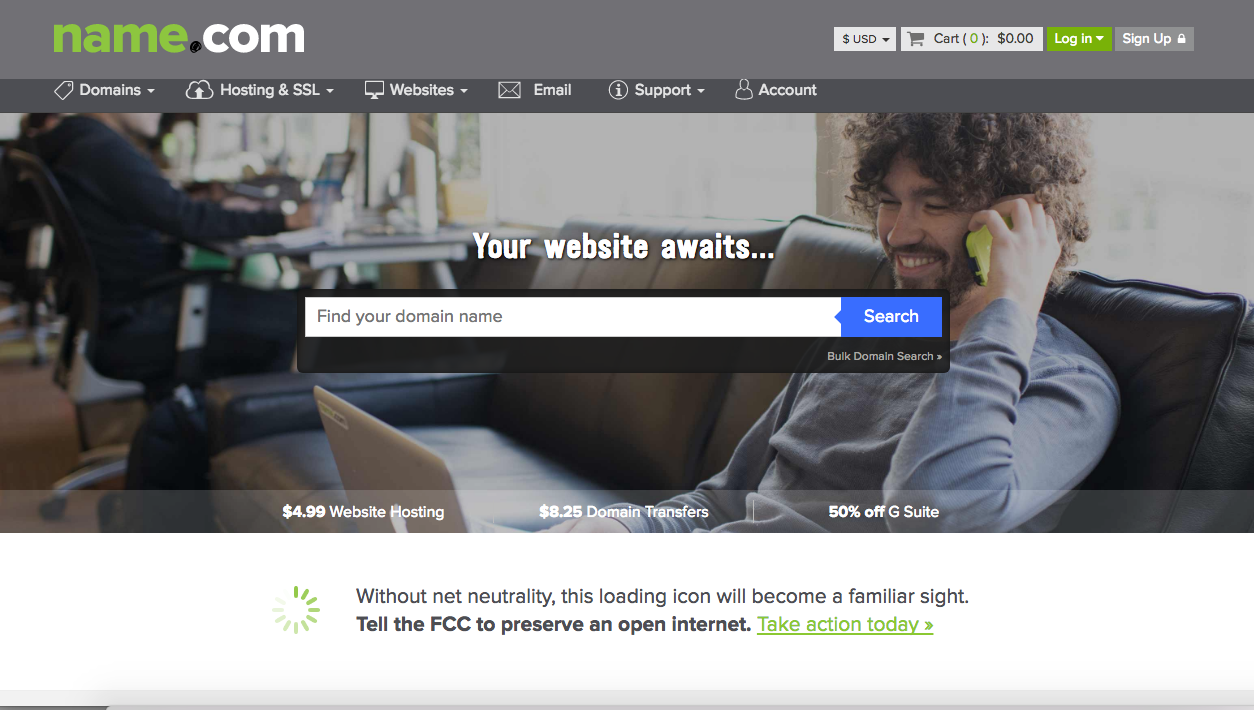Open the Hosting & SSL menu
The height and width of the screenshot is (710, 1254).
[x=260, y=90]
